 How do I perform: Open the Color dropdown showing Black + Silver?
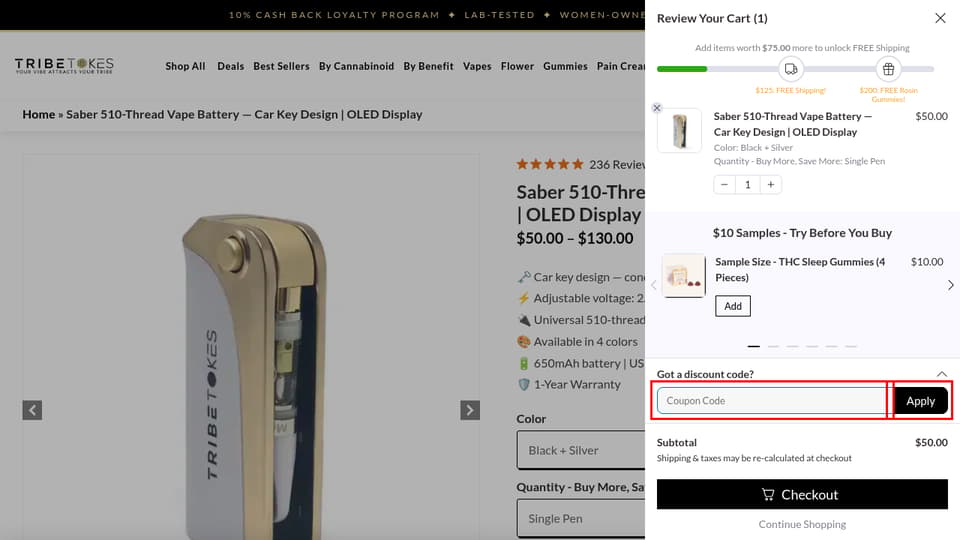(x=580, y=450)
